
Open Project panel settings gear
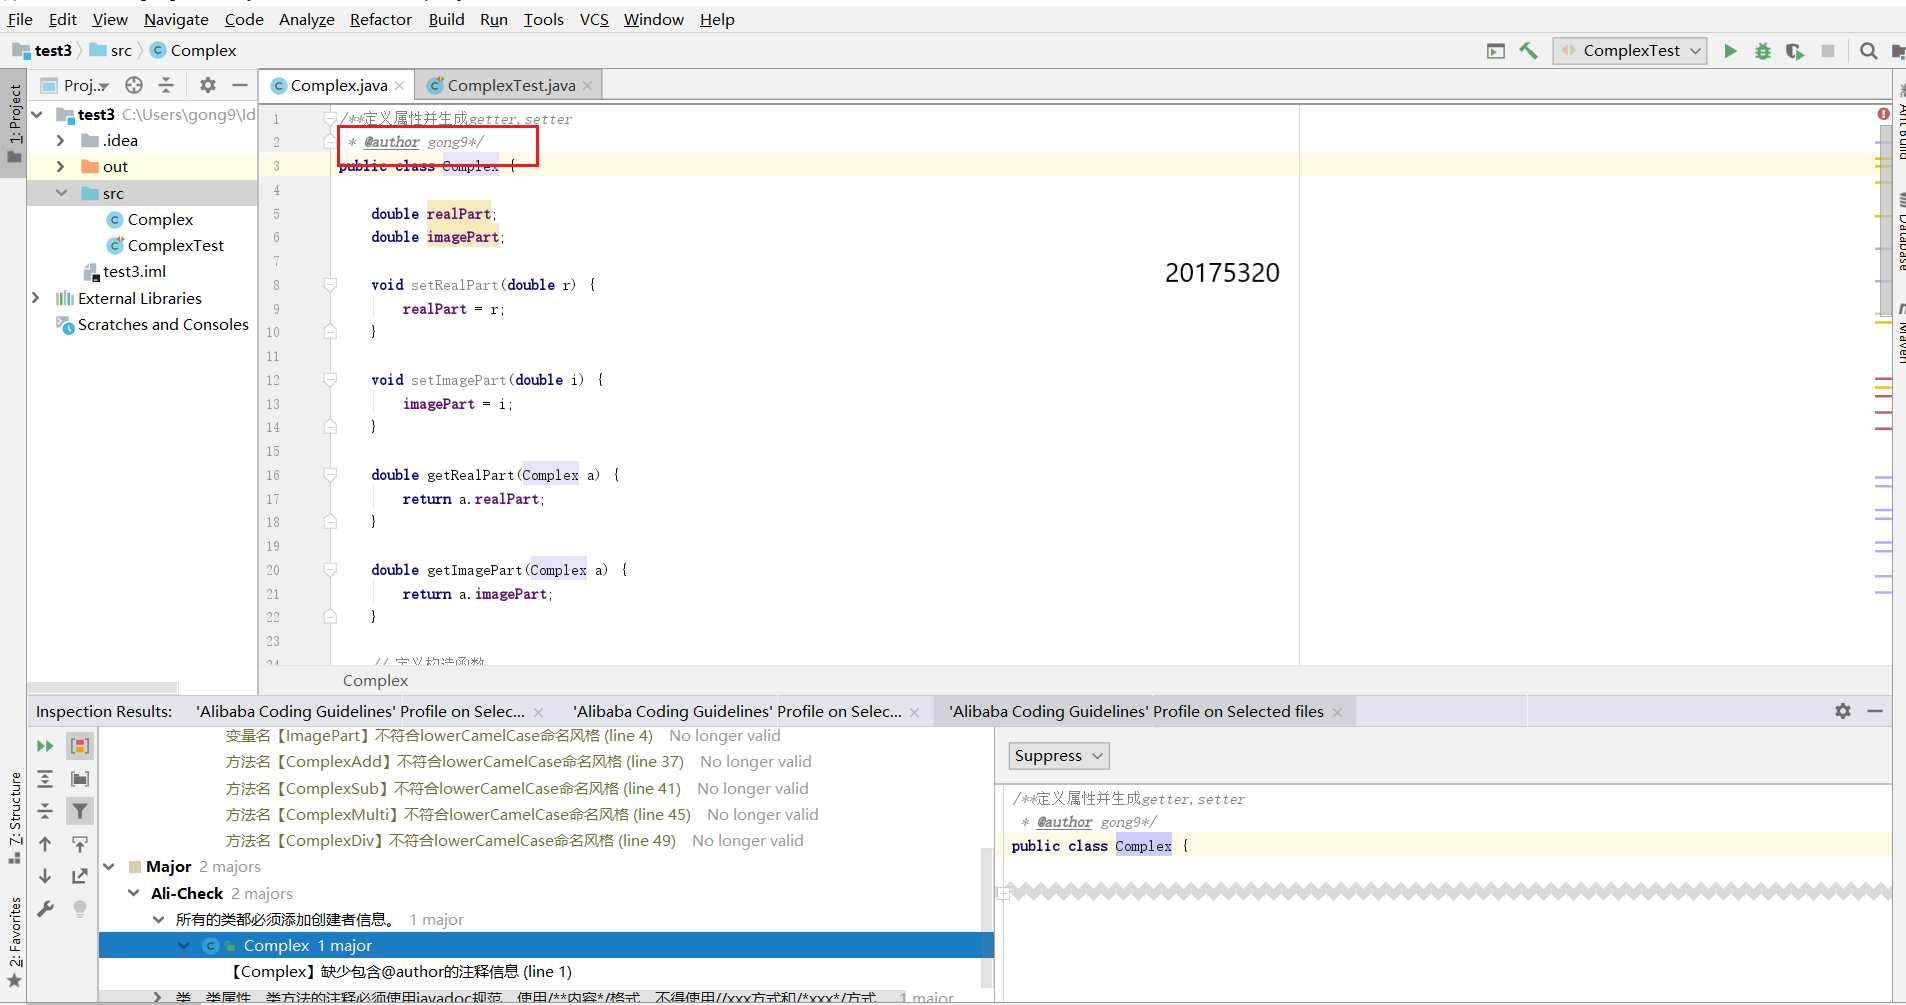[207, 85]
